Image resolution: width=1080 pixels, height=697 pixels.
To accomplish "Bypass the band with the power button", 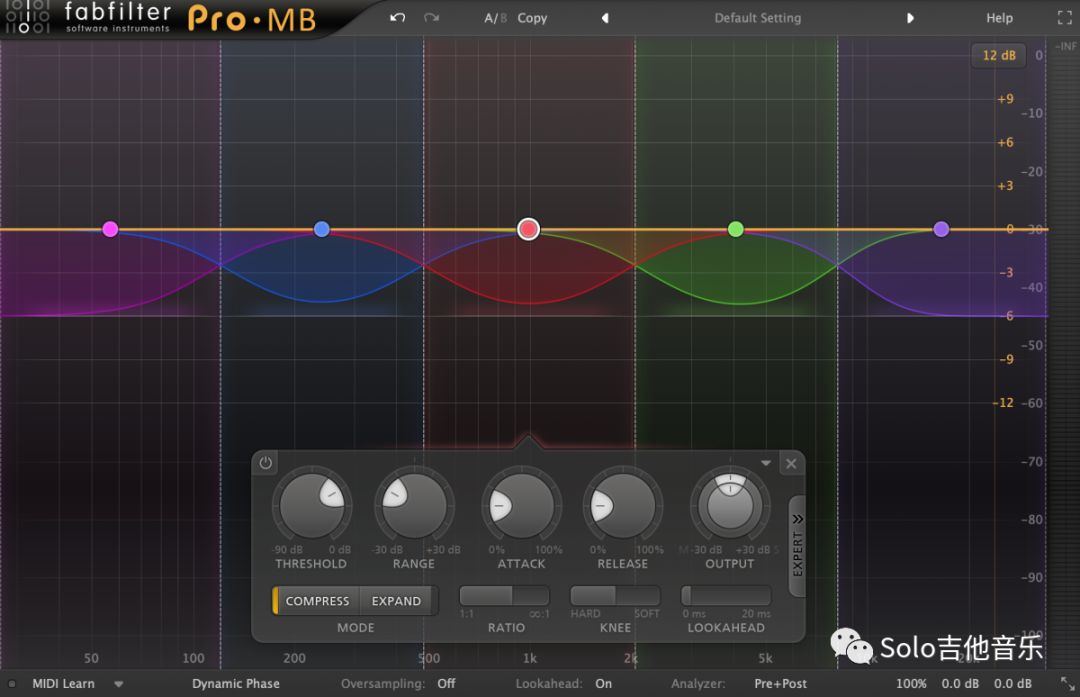I will [265, 464].
